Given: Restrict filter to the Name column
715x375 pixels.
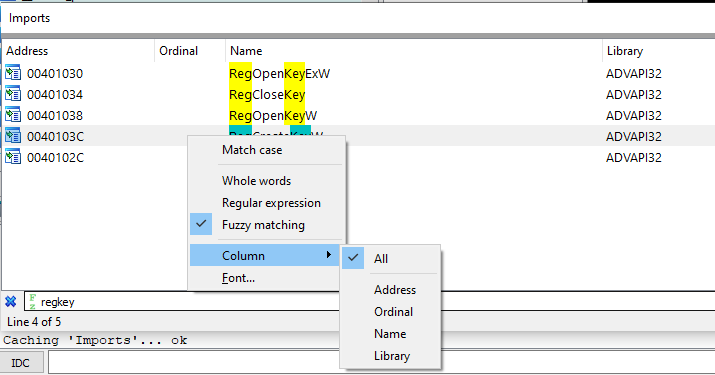Looking at the screenshot, I should 390,333.
